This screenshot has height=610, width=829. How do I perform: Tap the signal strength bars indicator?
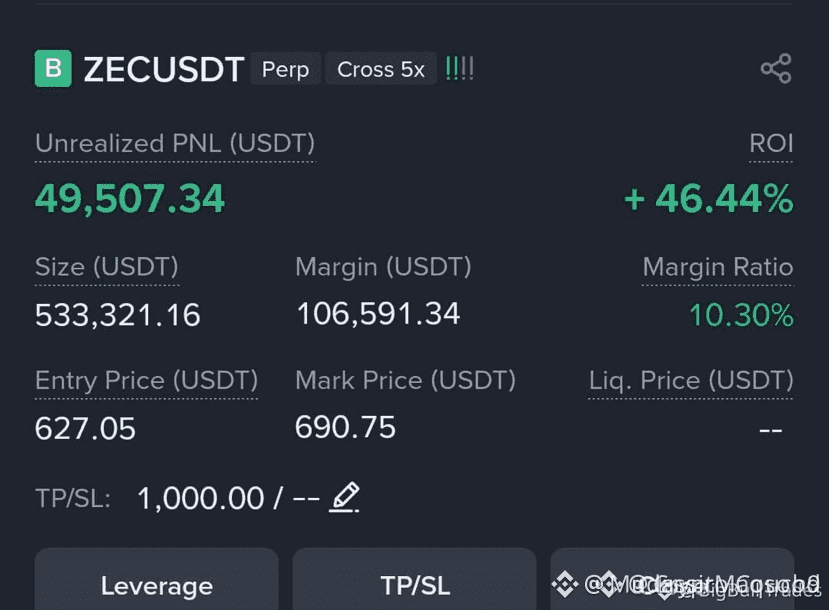[x=459, y=69]
